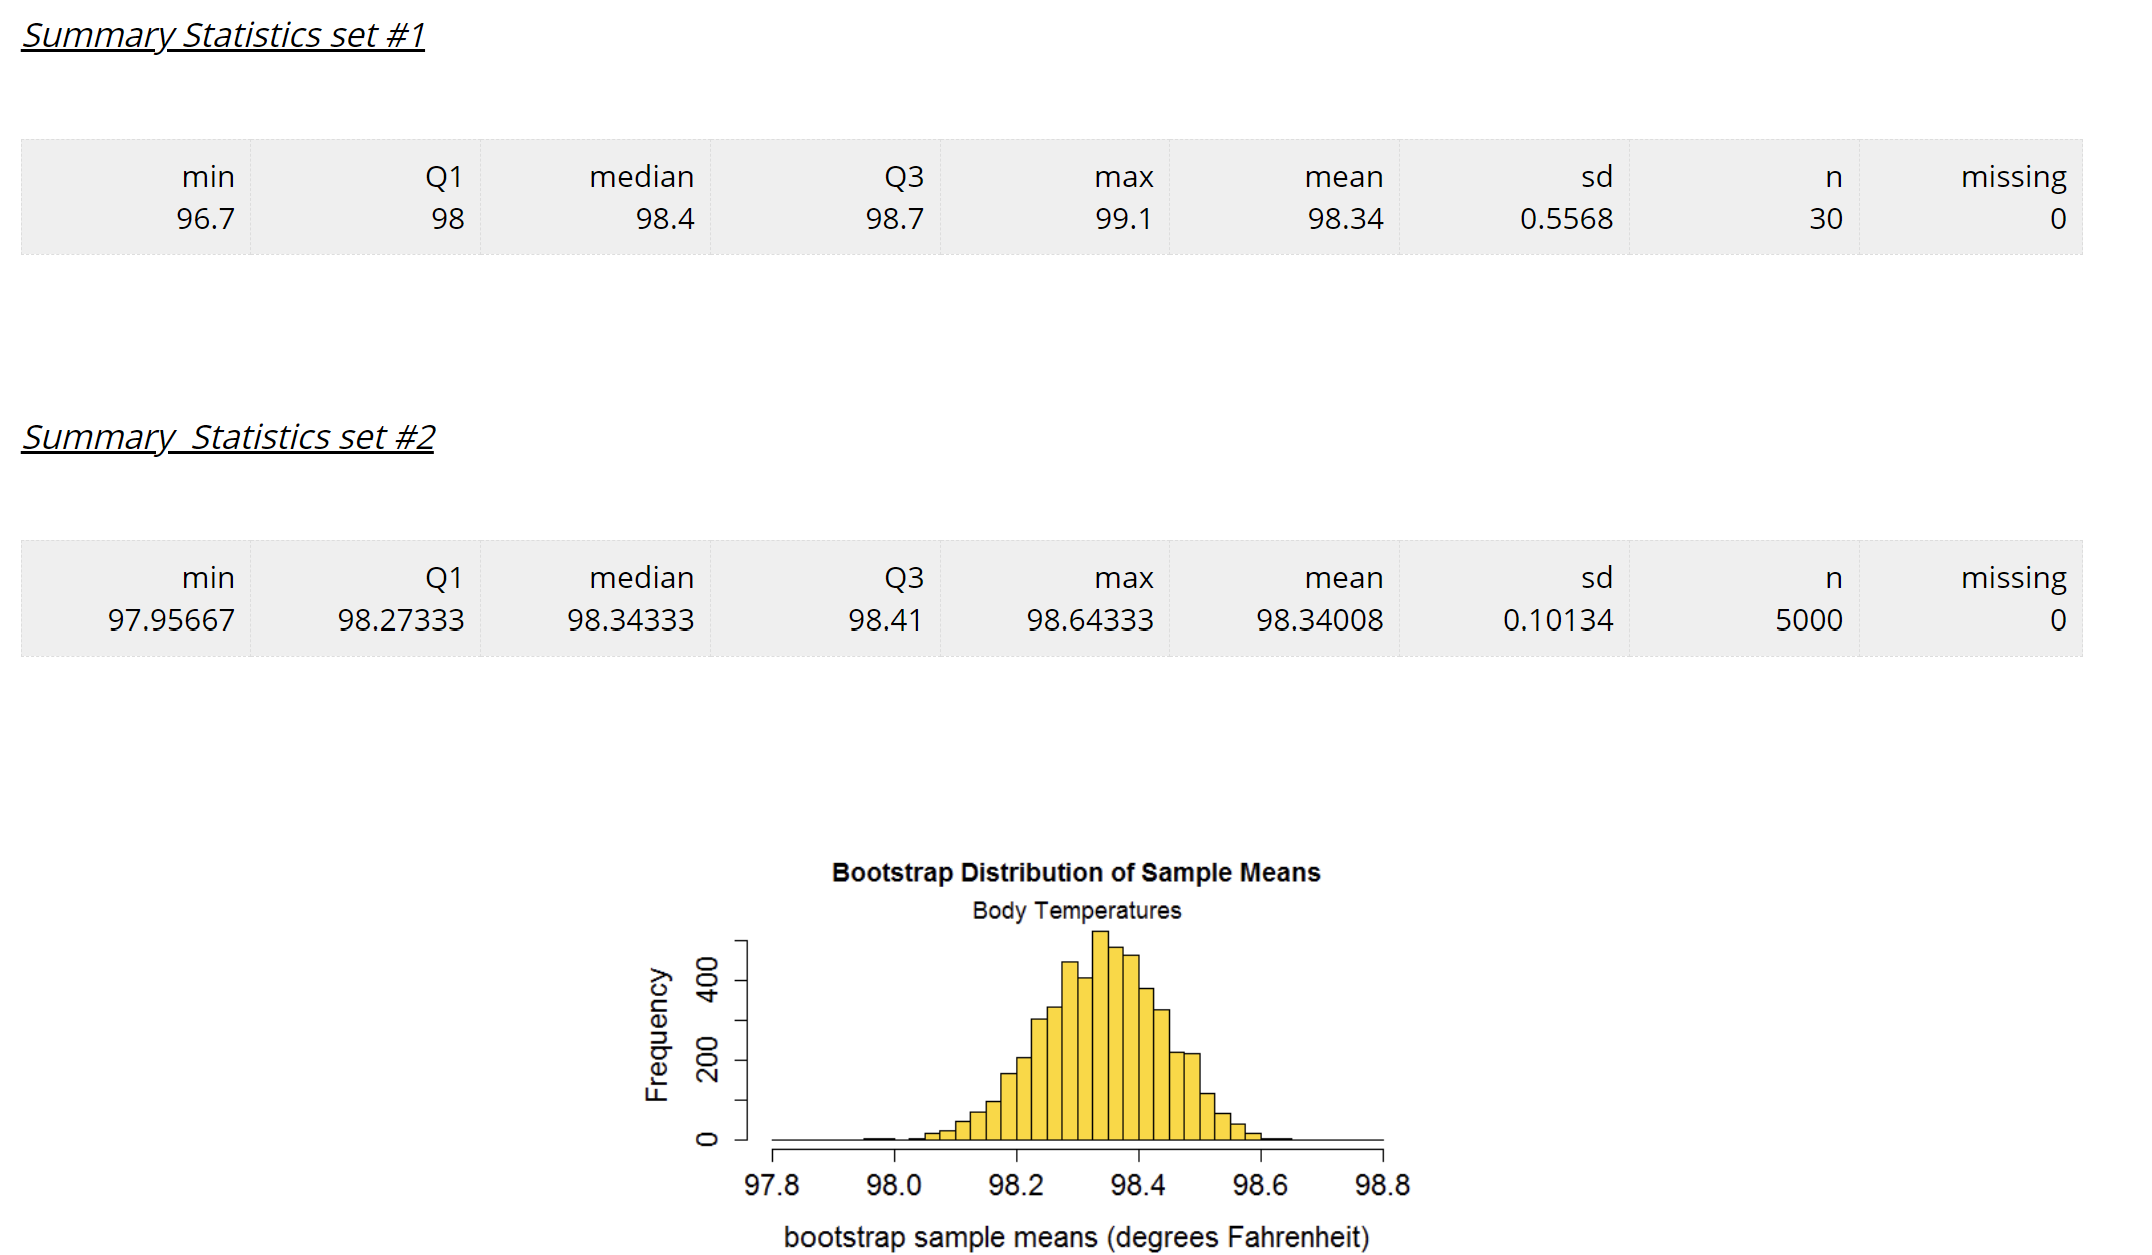Click the Body Temperatures subtitle
Screen dimensions: 2152x1255
[1077, 910]
